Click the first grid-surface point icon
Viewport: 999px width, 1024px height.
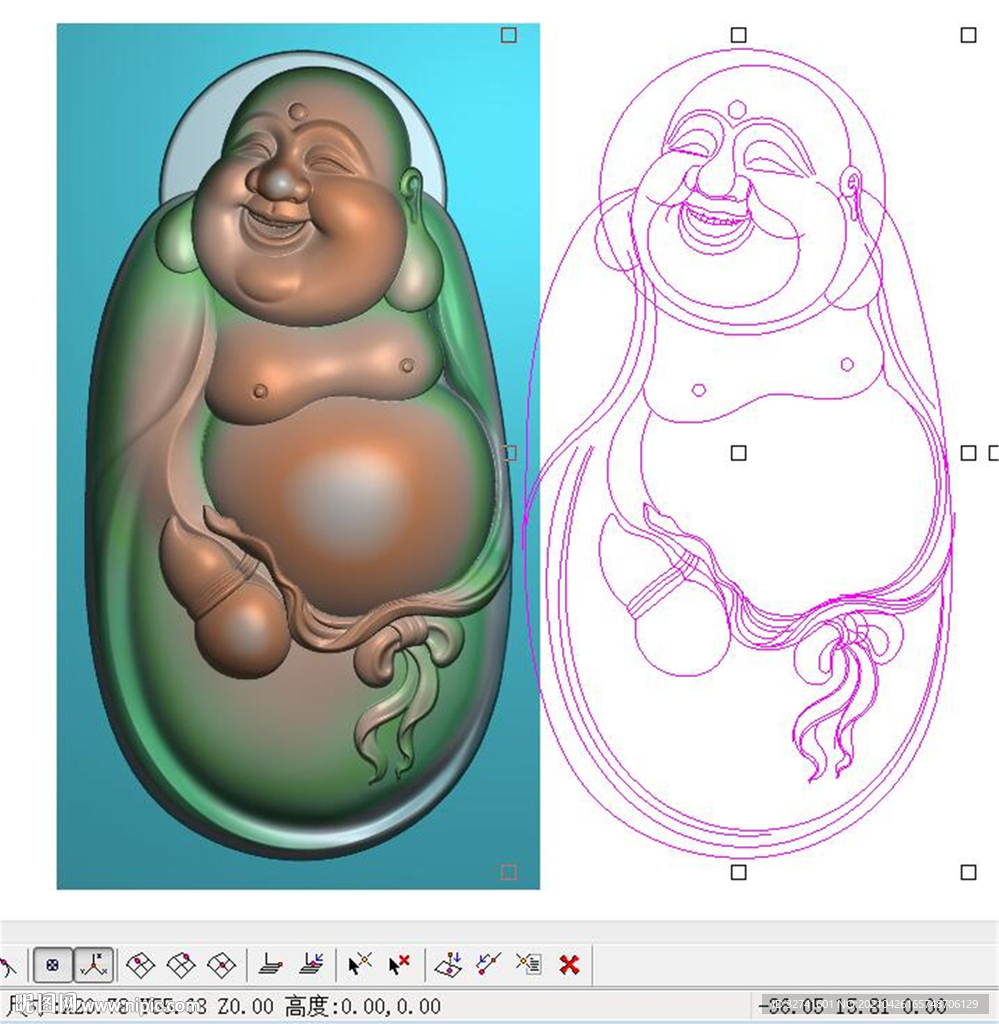[x=140, y=966]
